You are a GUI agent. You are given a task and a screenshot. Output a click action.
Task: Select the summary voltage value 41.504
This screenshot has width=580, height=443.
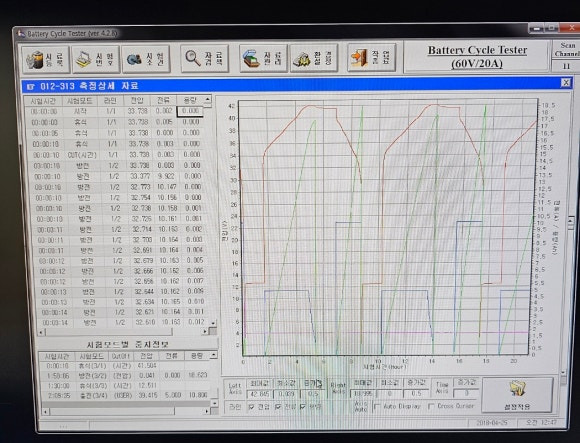(x=146, y=366)
